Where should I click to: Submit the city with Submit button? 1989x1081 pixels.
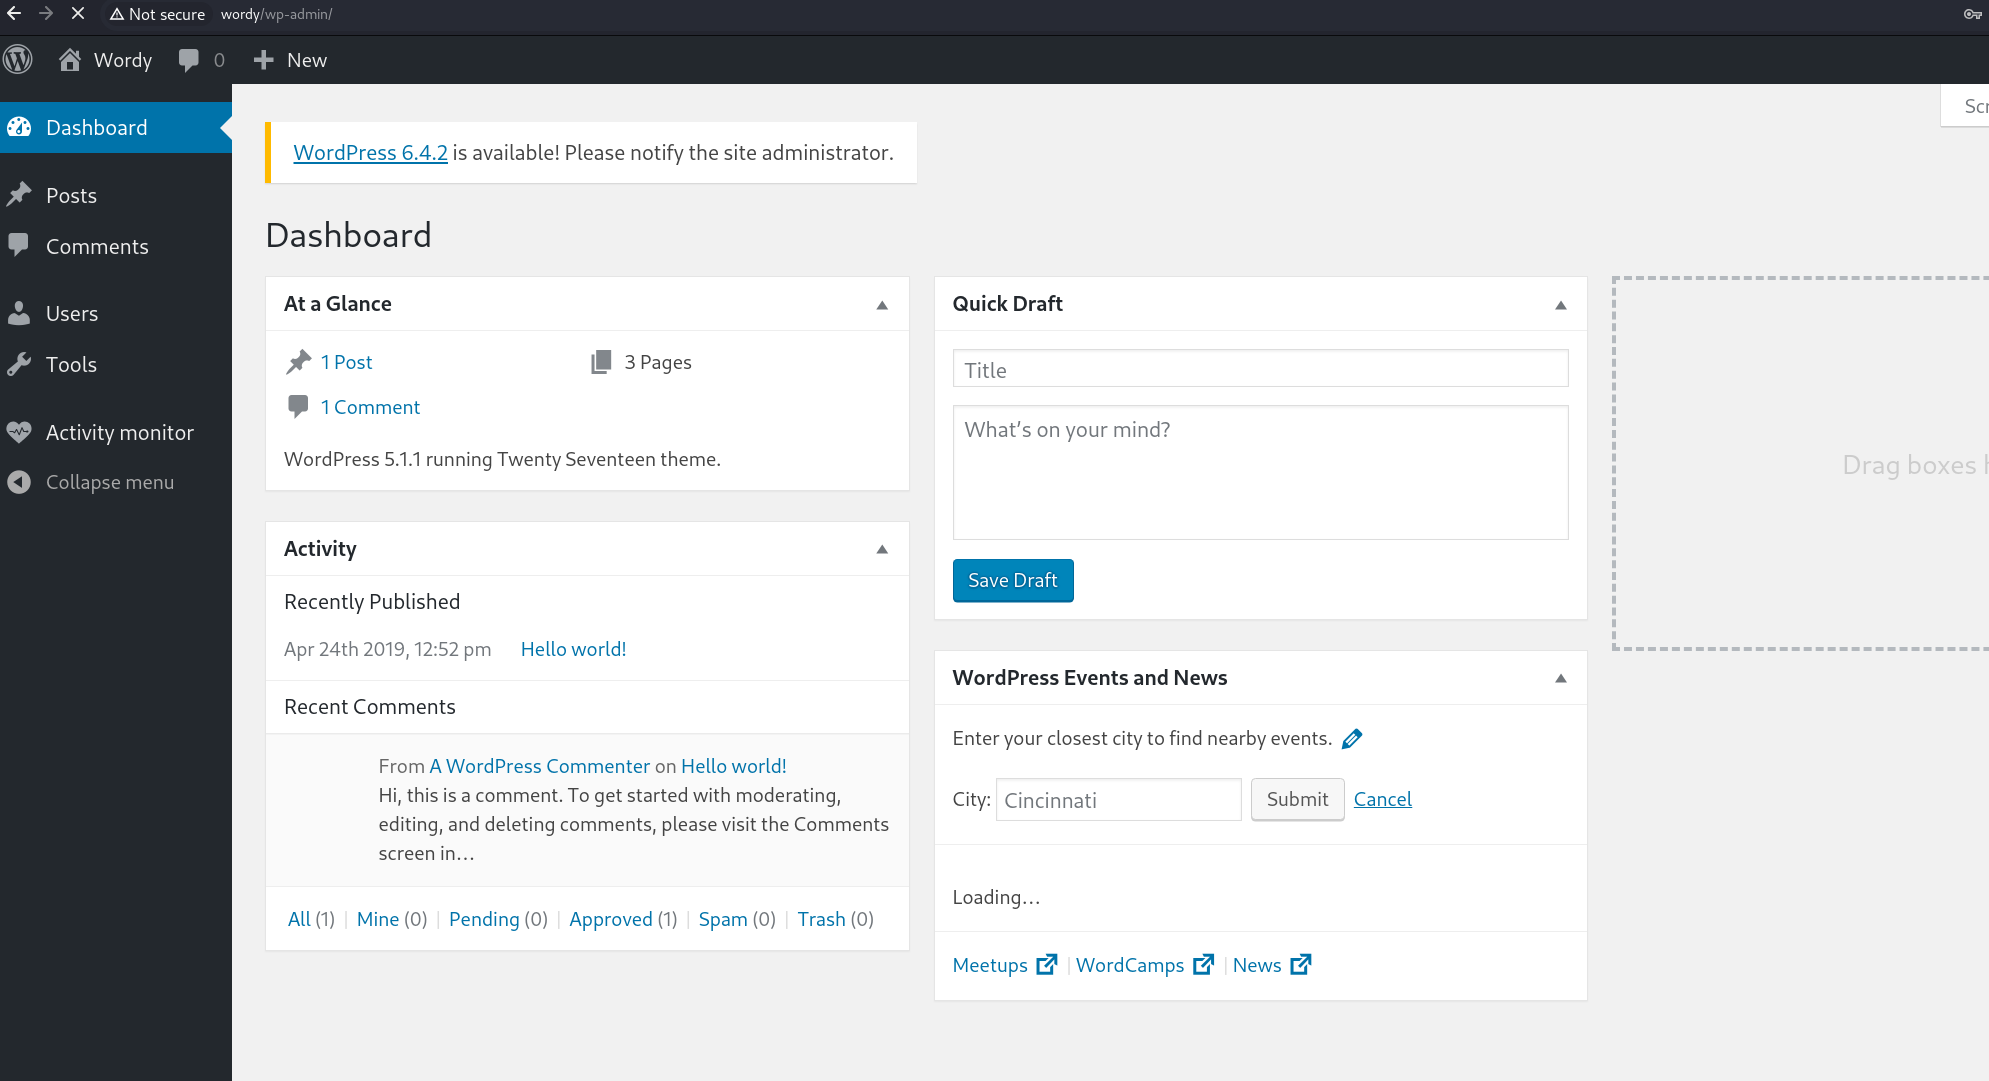point(1297,799)
